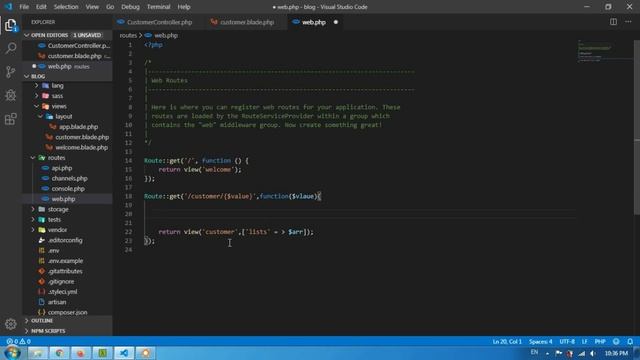Expand the lang folder

click(x=57, y=86)
